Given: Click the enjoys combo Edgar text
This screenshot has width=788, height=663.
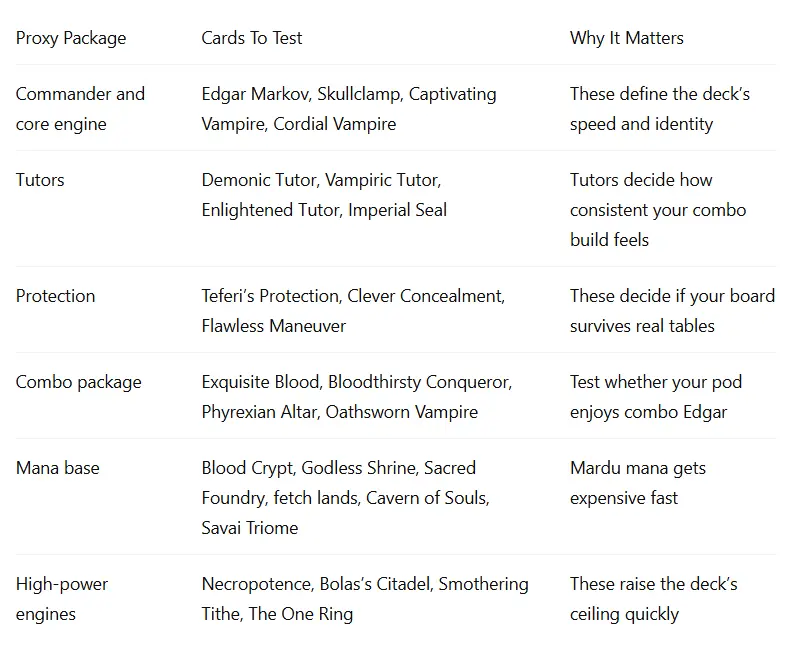Looking at the screenshot, I should coord(648,412).
